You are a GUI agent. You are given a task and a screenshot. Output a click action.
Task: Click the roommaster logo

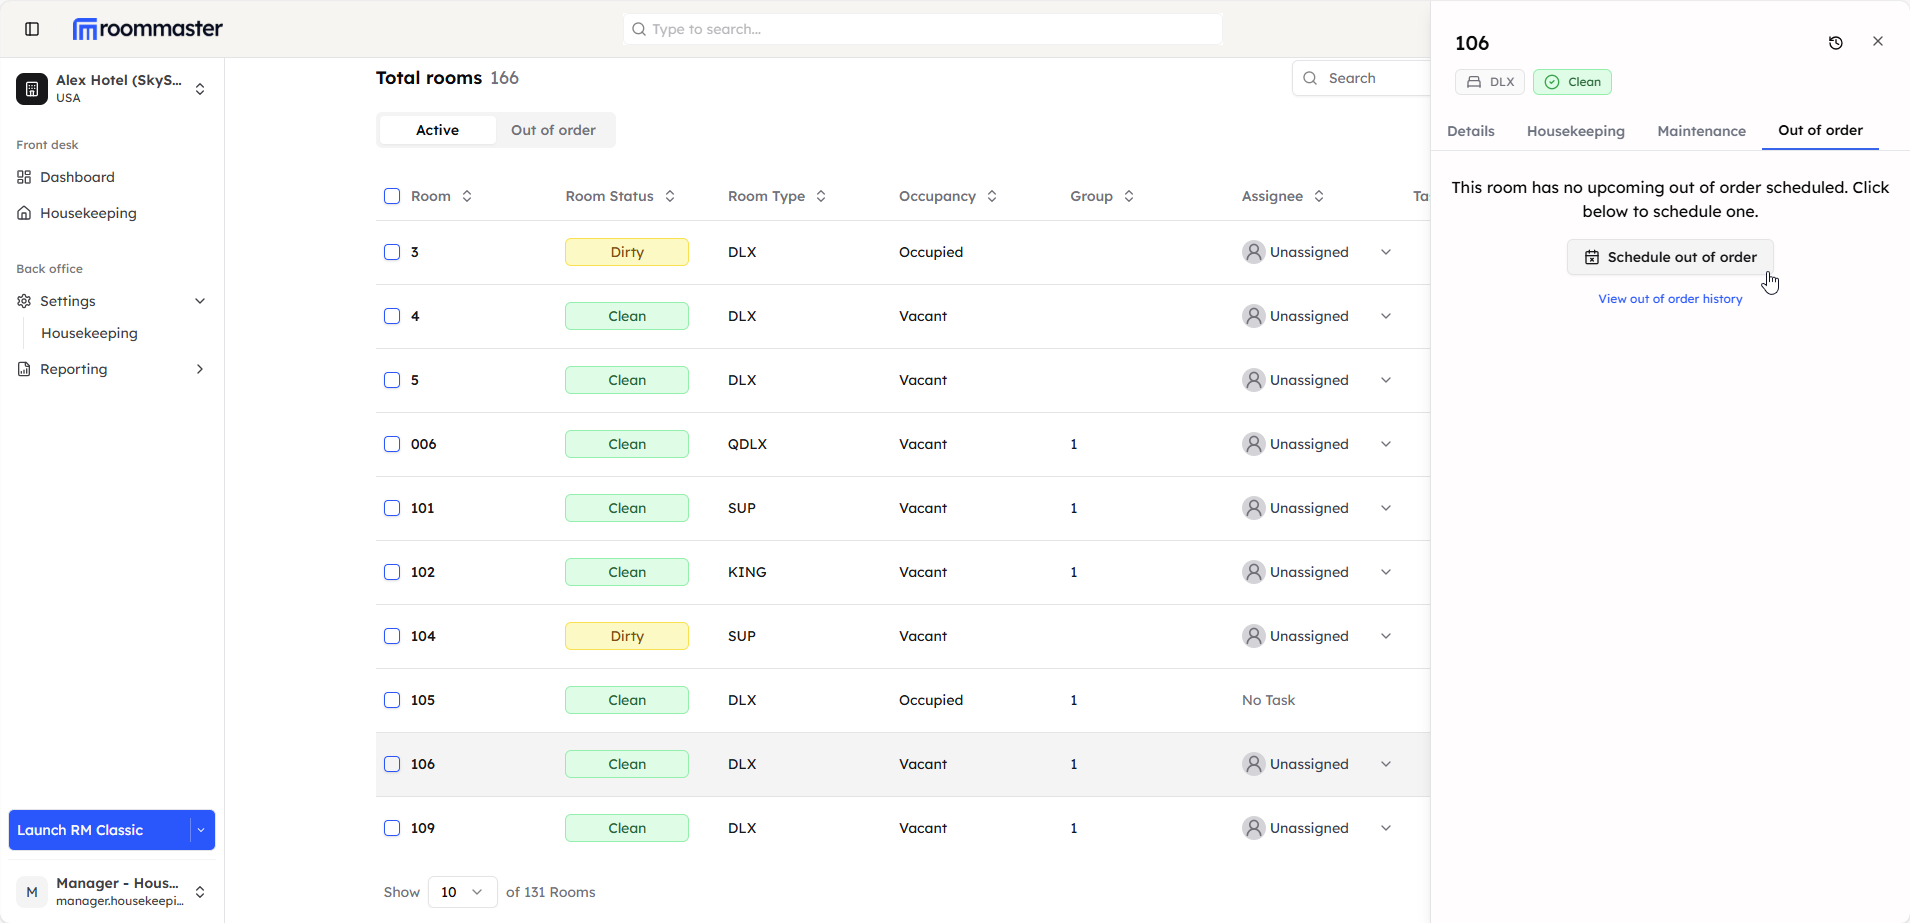[x=148, y=29]
